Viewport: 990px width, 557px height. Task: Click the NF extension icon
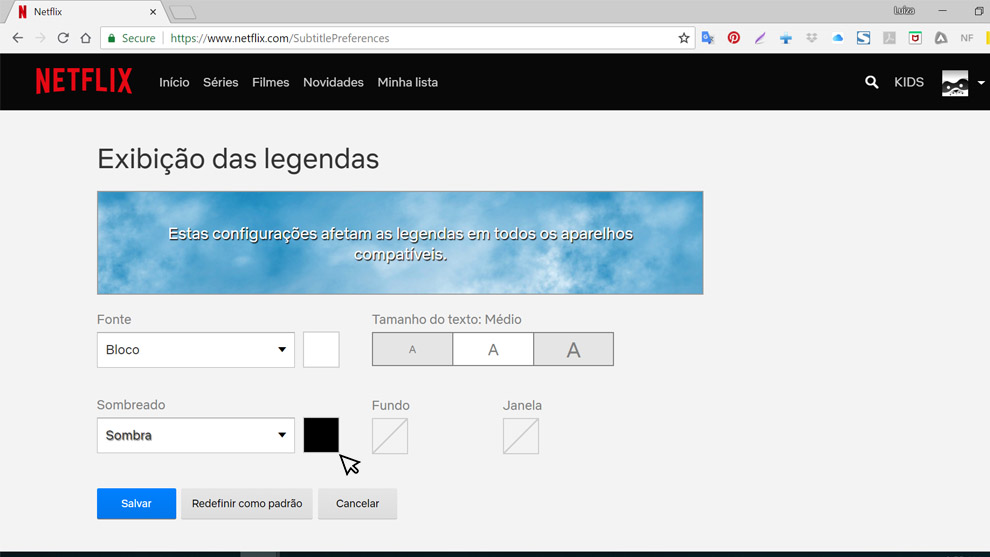pyautogui.click(x=967, y=38)
